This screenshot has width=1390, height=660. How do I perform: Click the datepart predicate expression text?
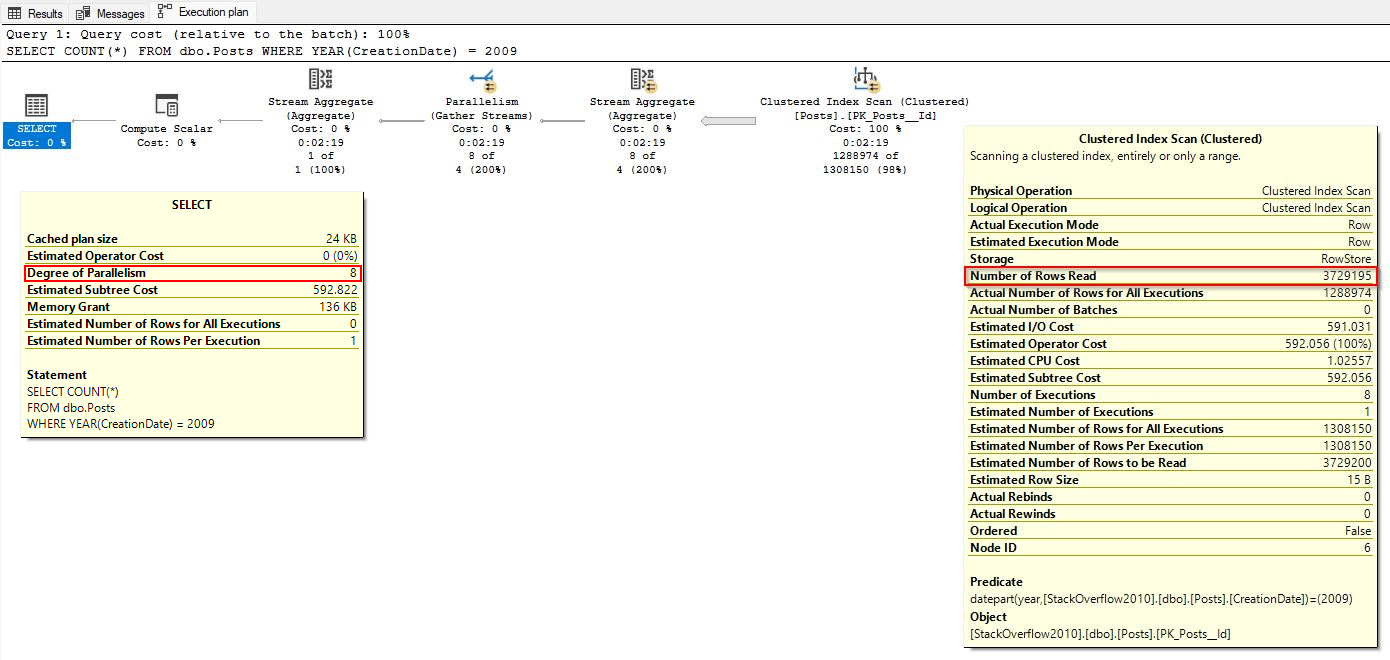pos(1161,599)
